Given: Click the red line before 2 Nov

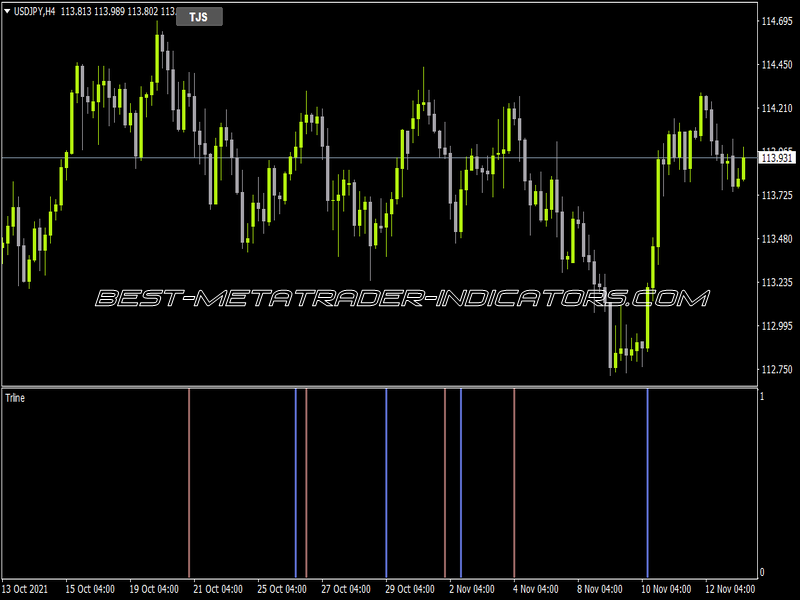Looking at the screenshot, I should [x=445, y=483].
